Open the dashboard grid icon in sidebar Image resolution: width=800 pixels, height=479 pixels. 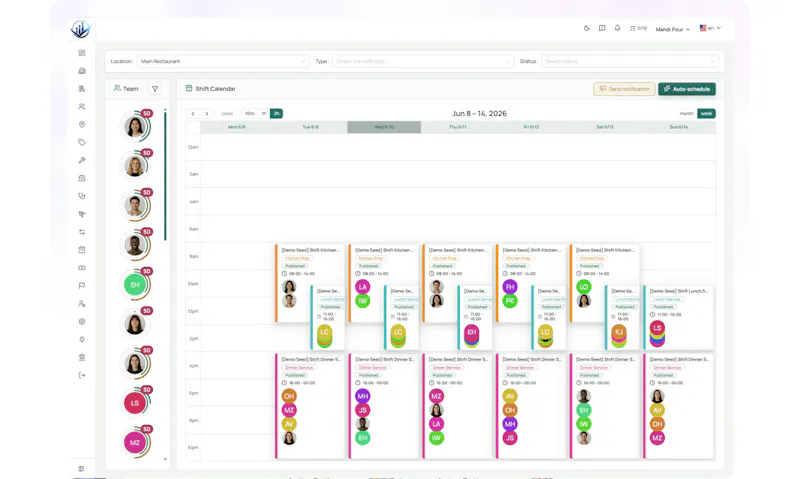click(82, 53)
